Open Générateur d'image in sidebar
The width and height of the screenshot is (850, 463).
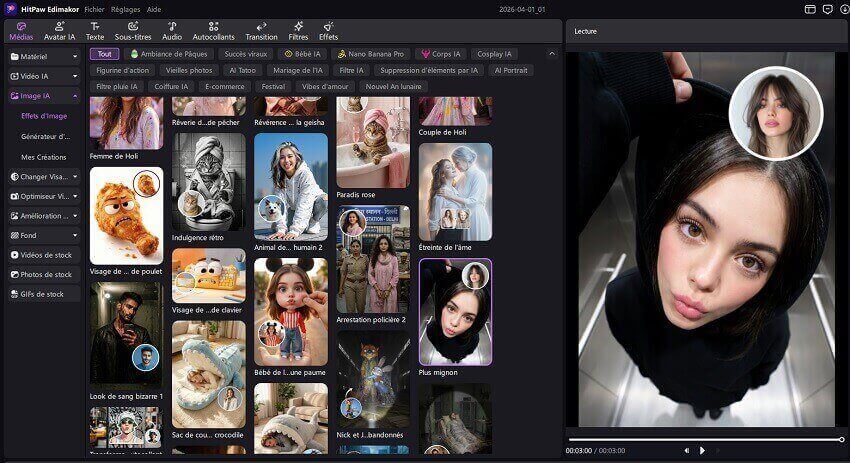tap(45, 136)
